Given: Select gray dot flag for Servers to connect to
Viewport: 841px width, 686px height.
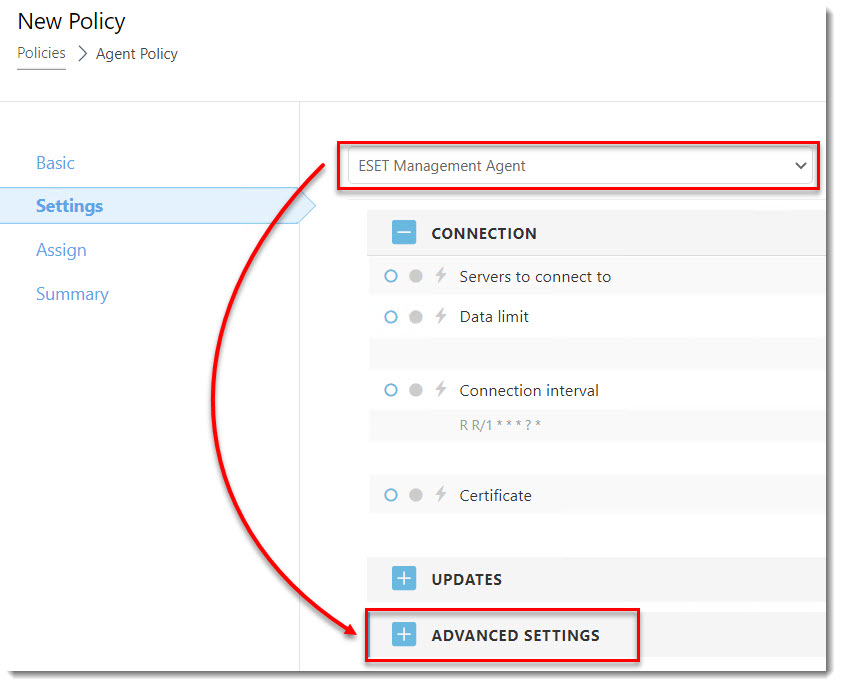Looking at the screenshot, I should click(416, 276).
